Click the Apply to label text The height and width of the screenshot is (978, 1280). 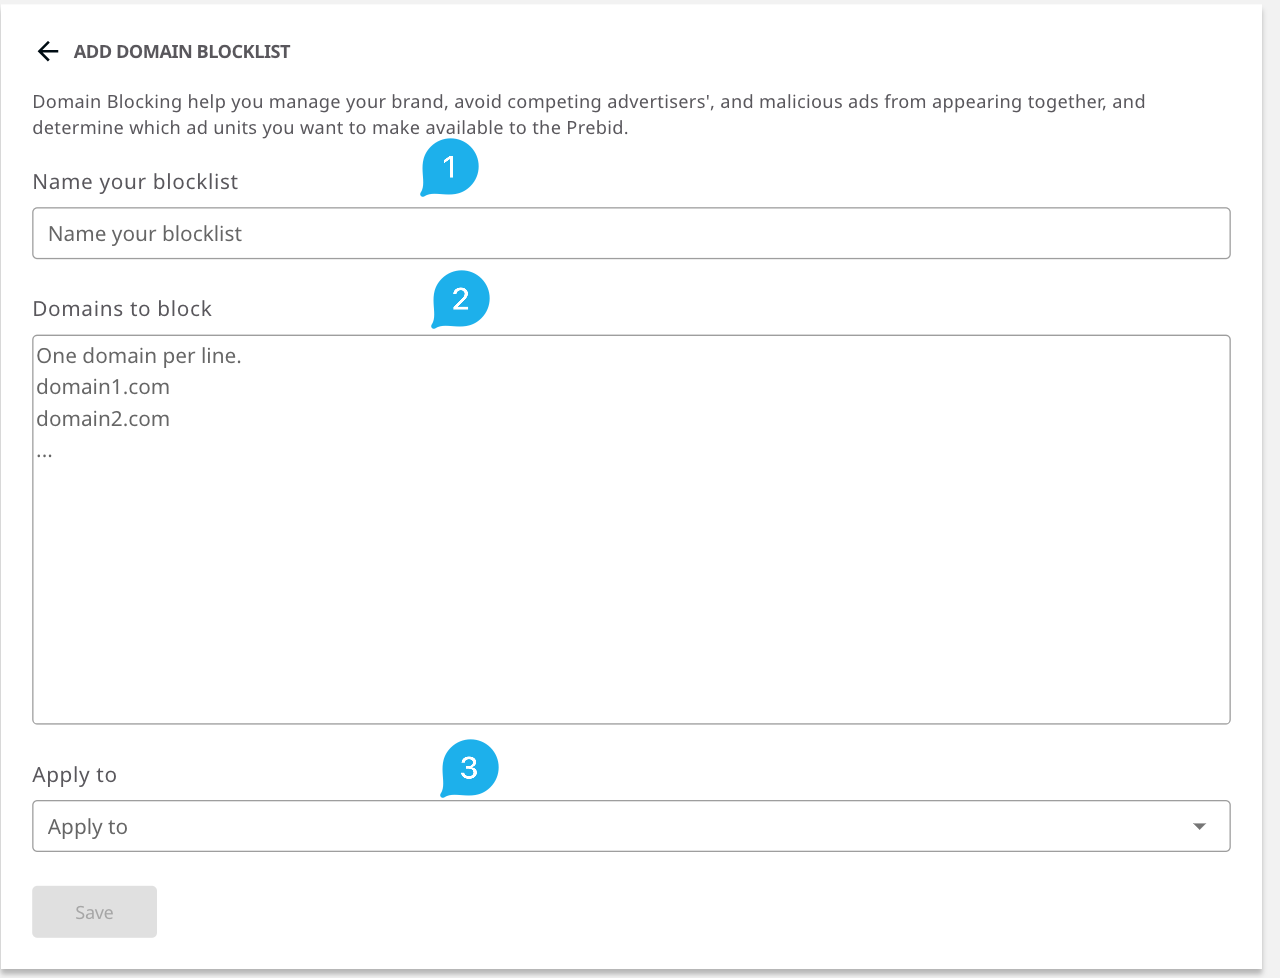tap(74, 774)
